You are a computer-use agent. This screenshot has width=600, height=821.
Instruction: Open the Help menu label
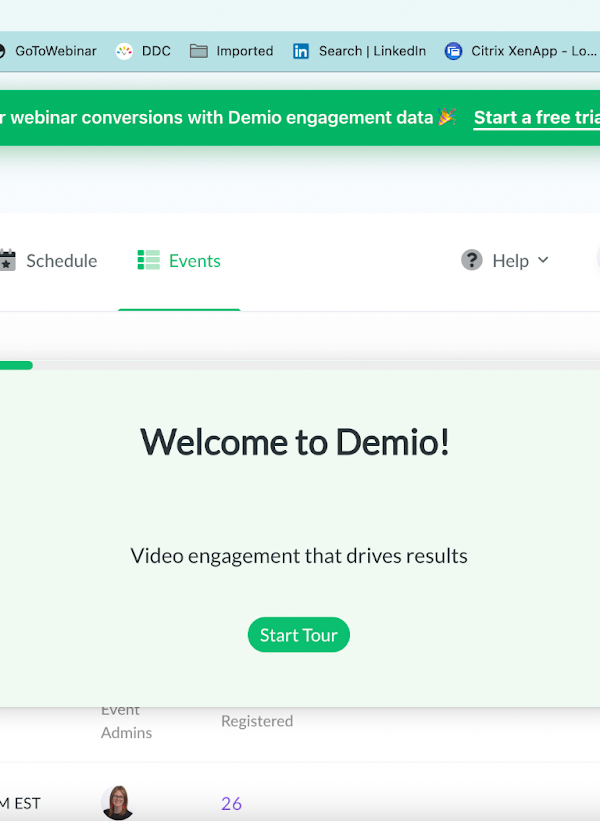pos(510,261)
